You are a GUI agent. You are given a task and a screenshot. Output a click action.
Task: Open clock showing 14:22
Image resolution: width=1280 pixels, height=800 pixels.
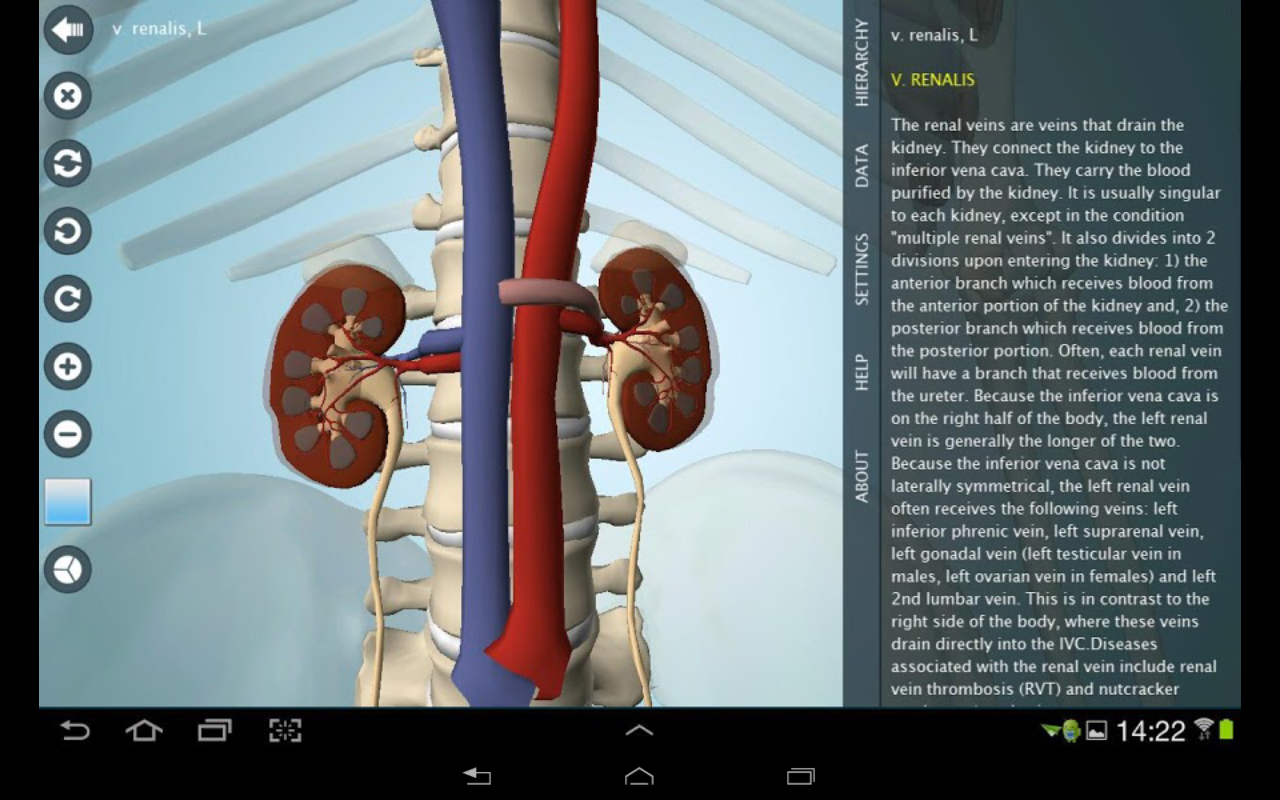1150,731
